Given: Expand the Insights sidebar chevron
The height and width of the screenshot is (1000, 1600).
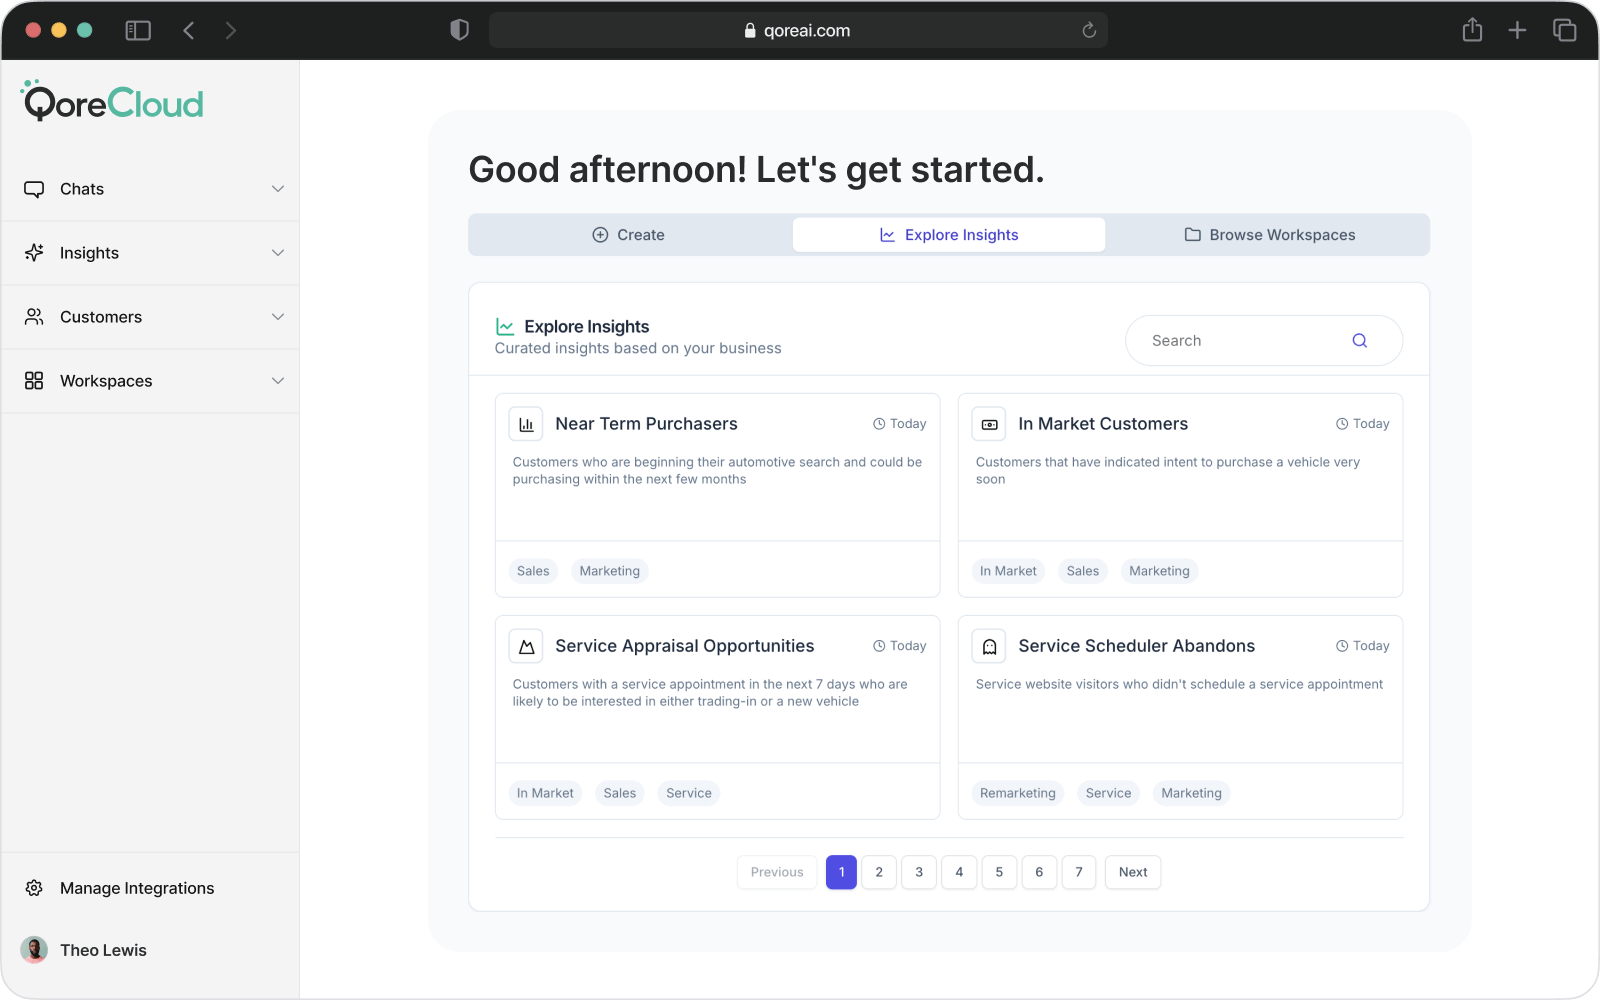Looking at the screenshot, I should [278, 253].
